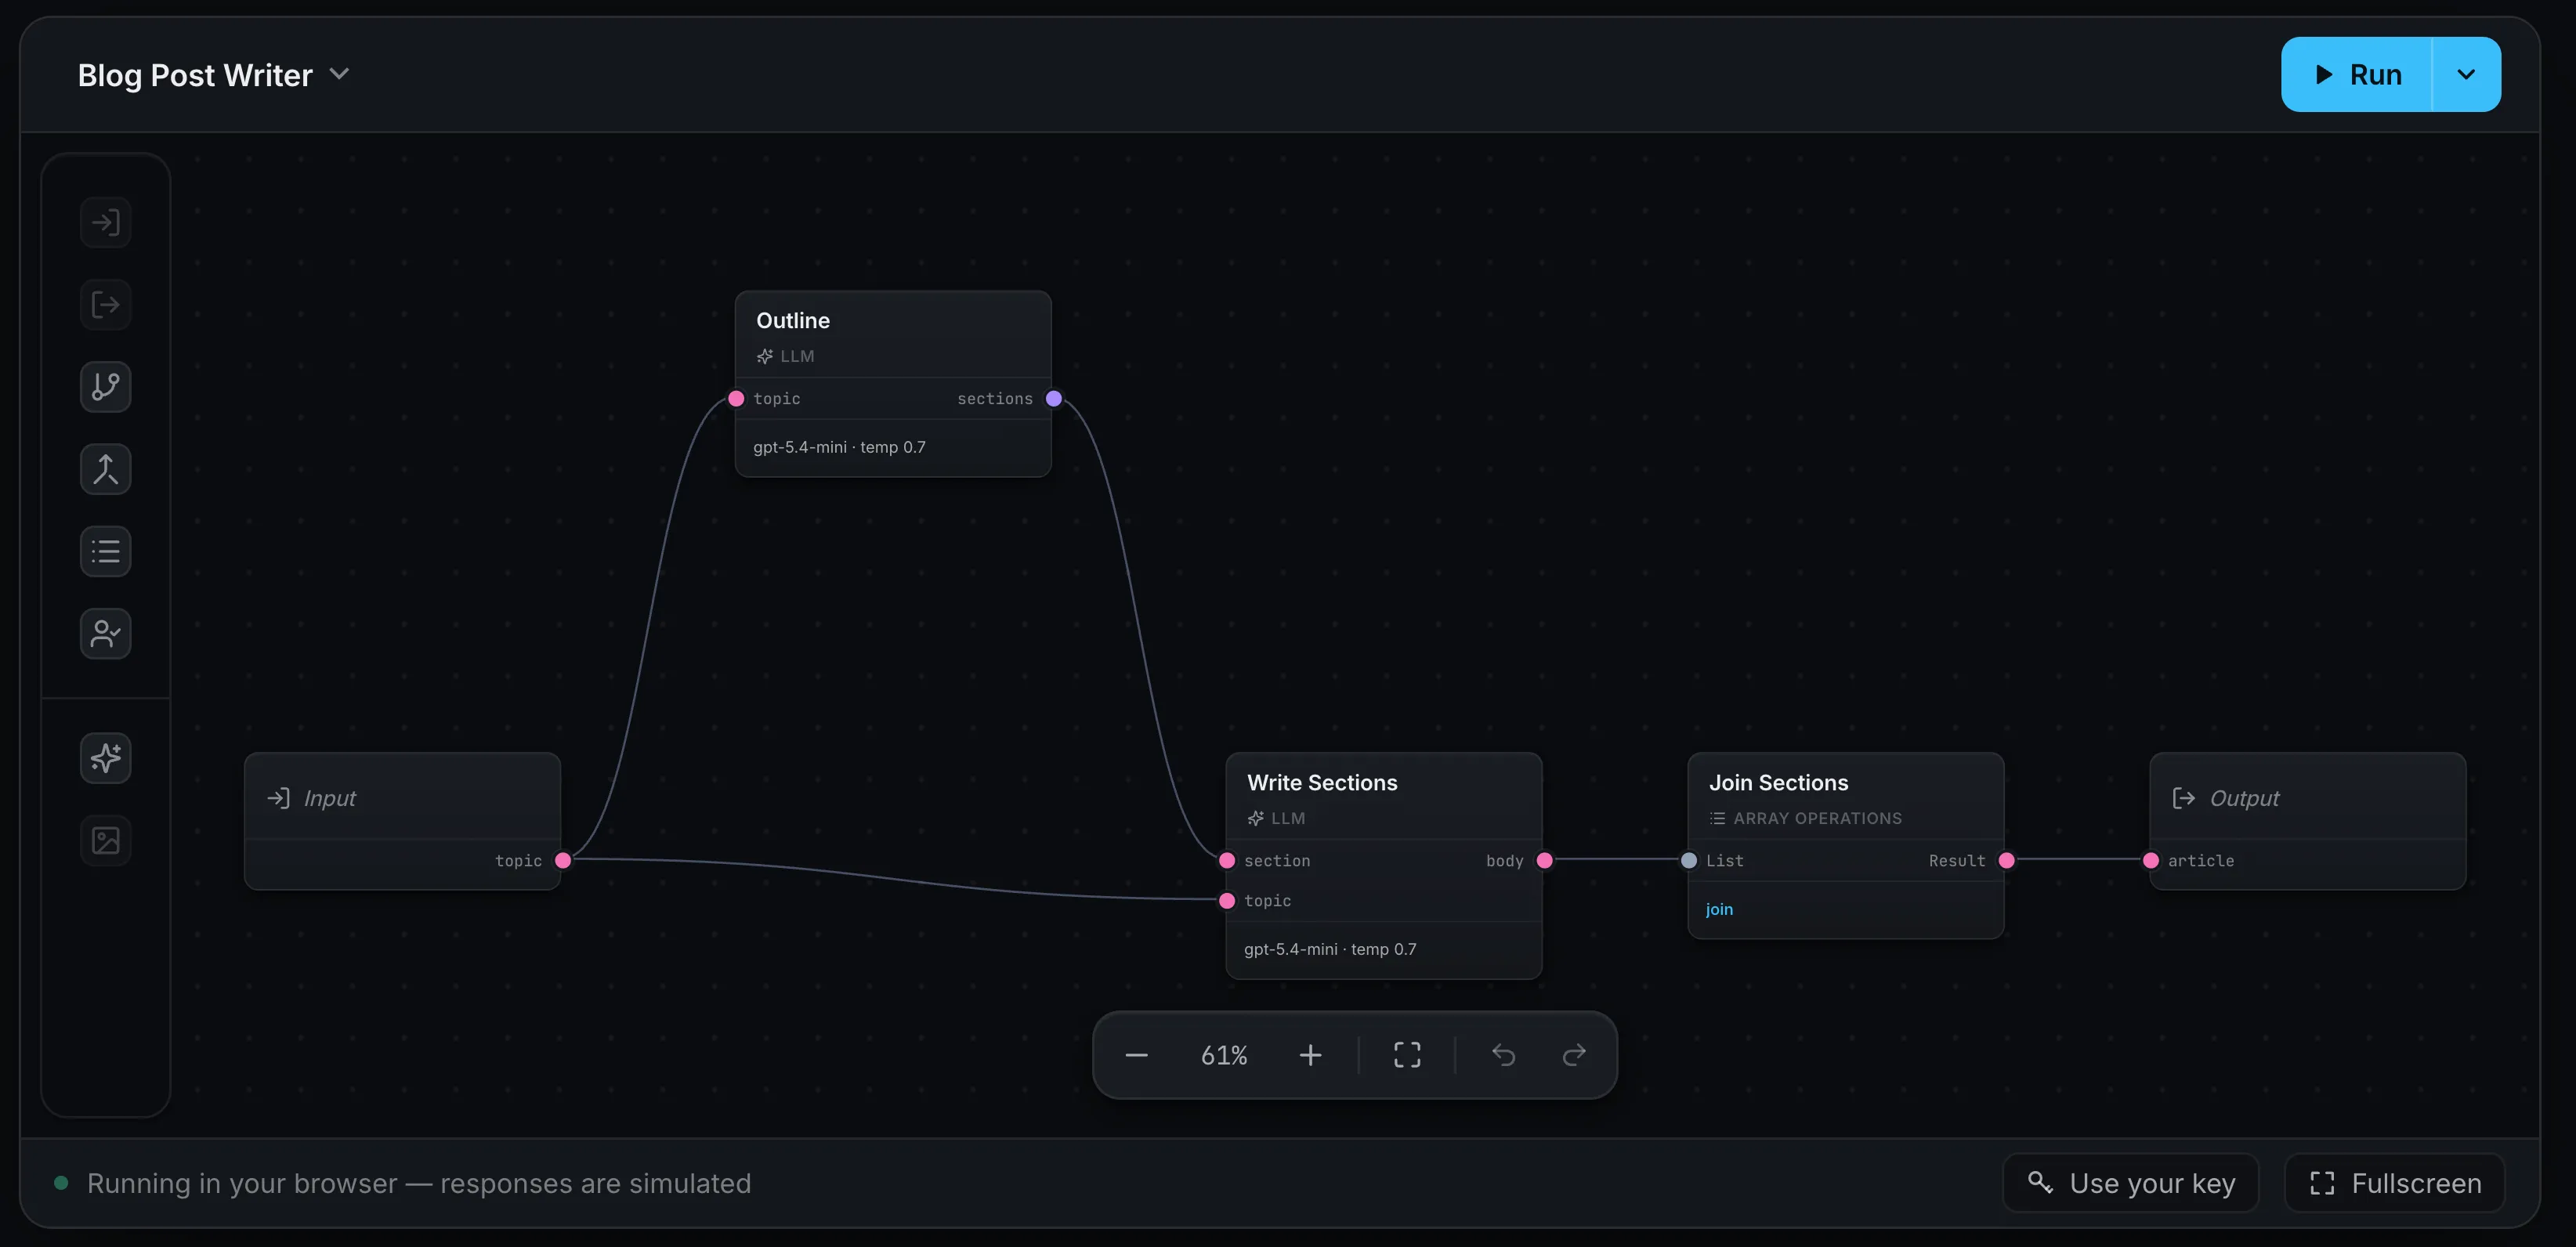Add an image node from the sidebar
The image size is (2576, 1247).
(105, 840)
